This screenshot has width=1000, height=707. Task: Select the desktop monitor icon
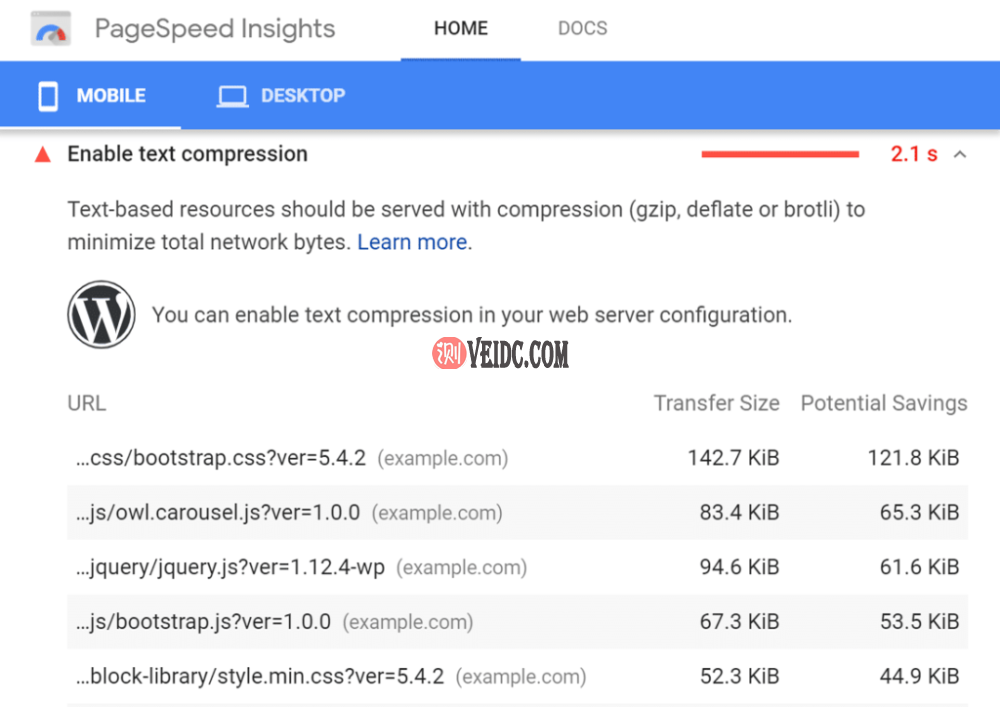[x=231, y=94]
